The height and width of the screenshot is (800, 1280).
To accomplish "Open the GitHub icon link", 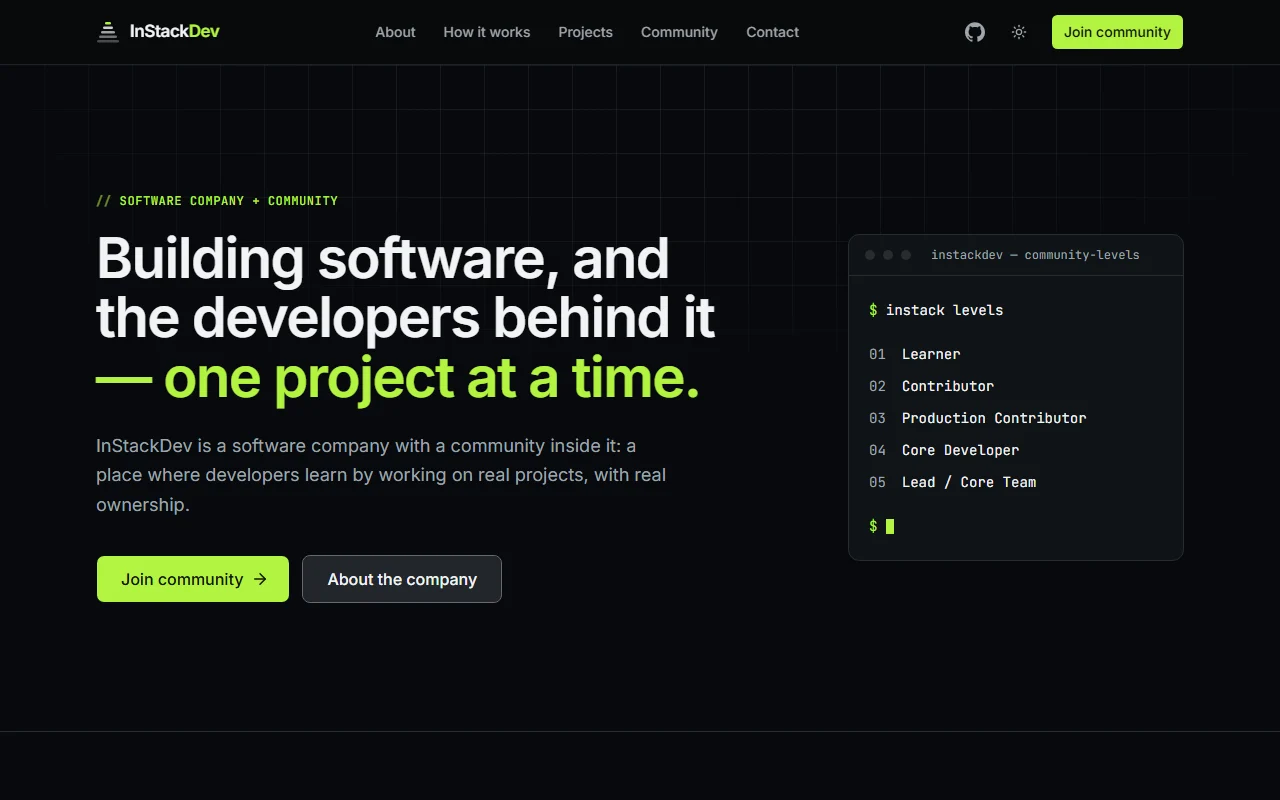I will (x=975, y=32).
